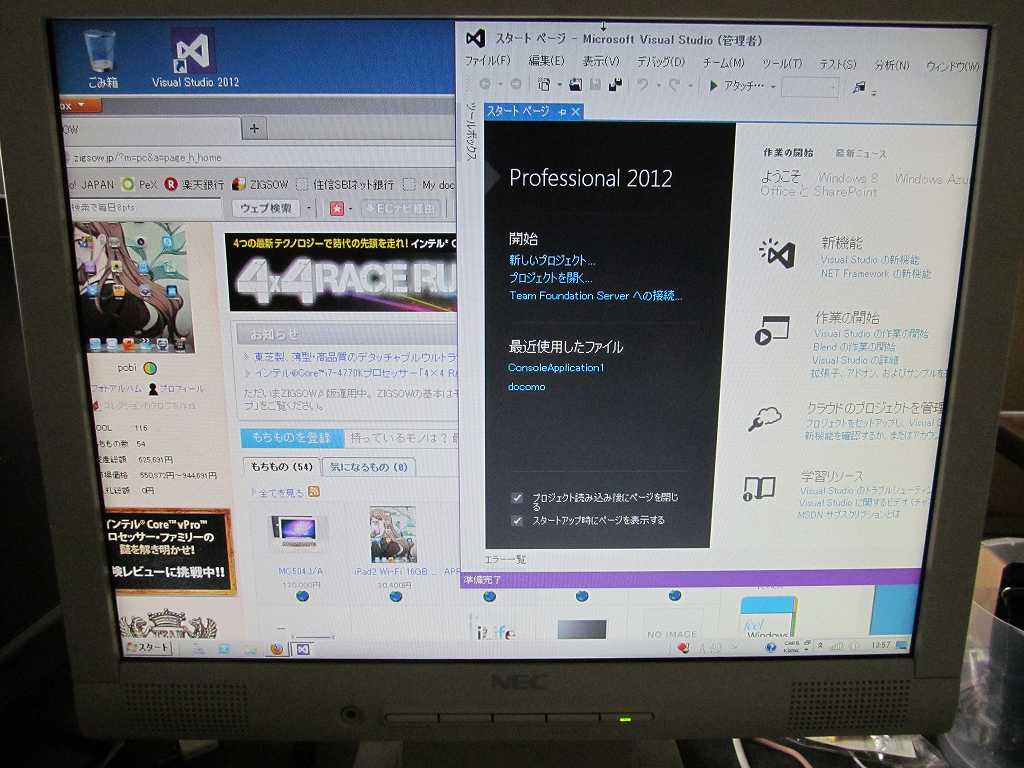Click the 学習リソース book icon
1024x768 pixels.
point(759,488)
